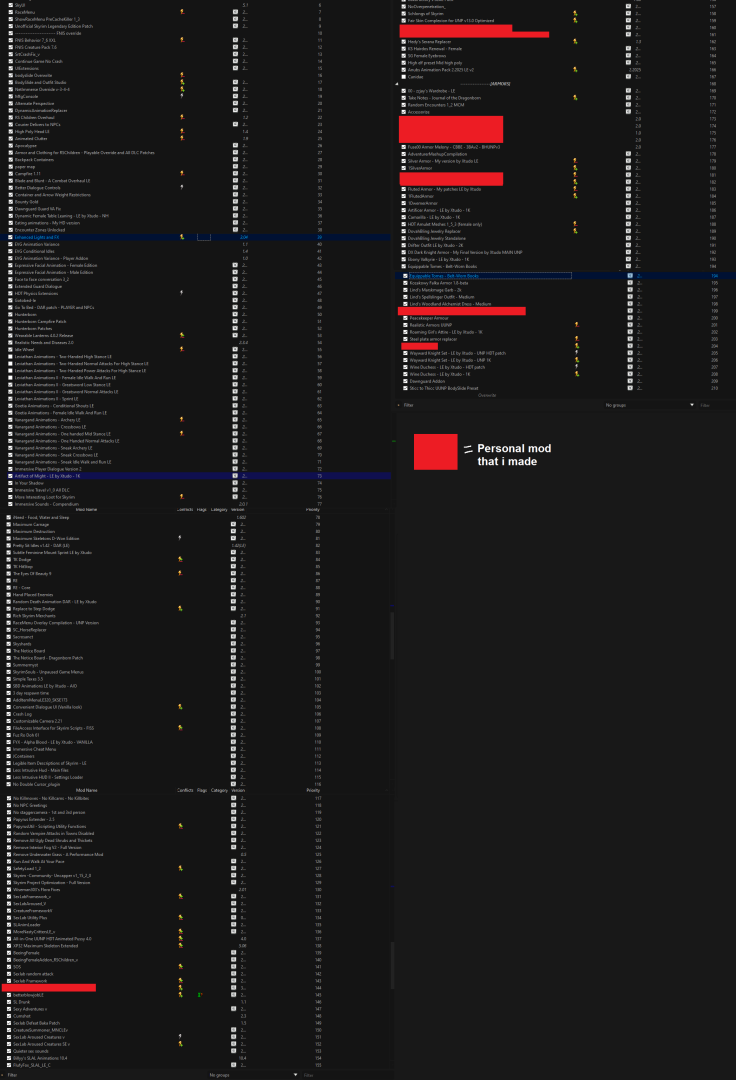This screenshot has height=1080, width=736.
Task: Select Artifact of Might - LE by Xtudo row
Action: (196, 476)
